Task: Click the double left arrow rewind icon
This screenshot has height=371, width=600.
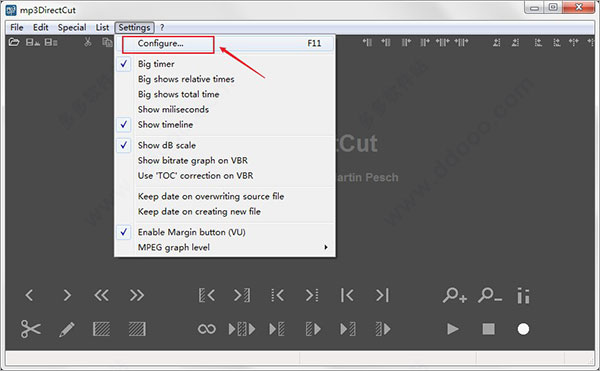Action: pos(101,295)
